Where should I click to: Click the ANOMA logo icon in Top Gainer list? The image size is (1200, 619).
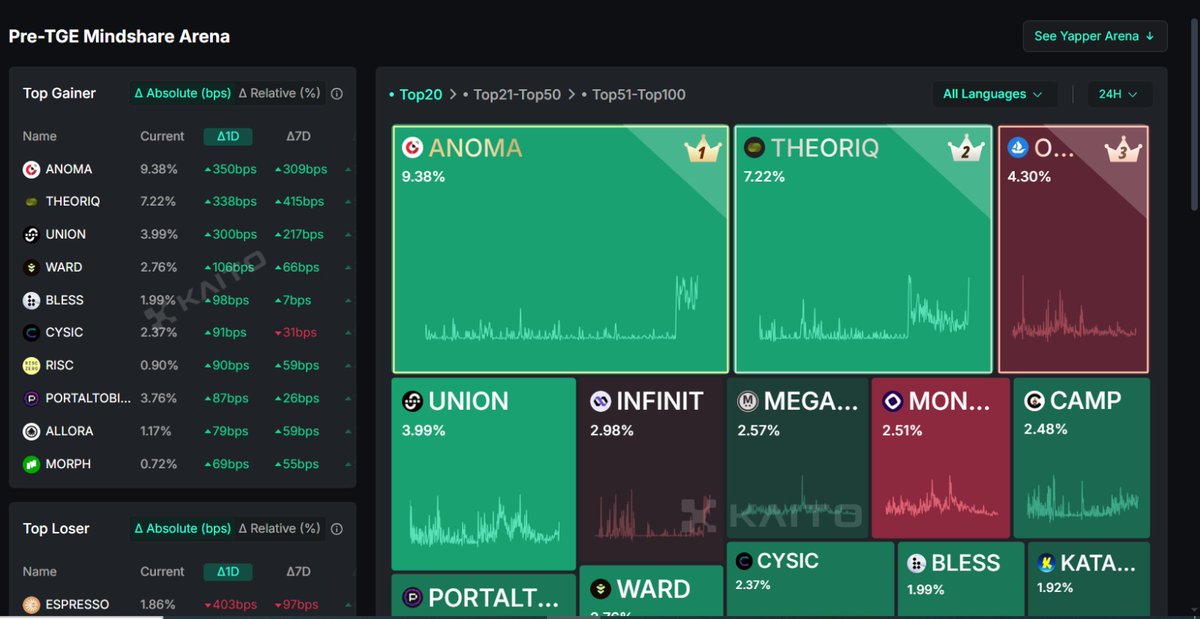click(31, 170)
